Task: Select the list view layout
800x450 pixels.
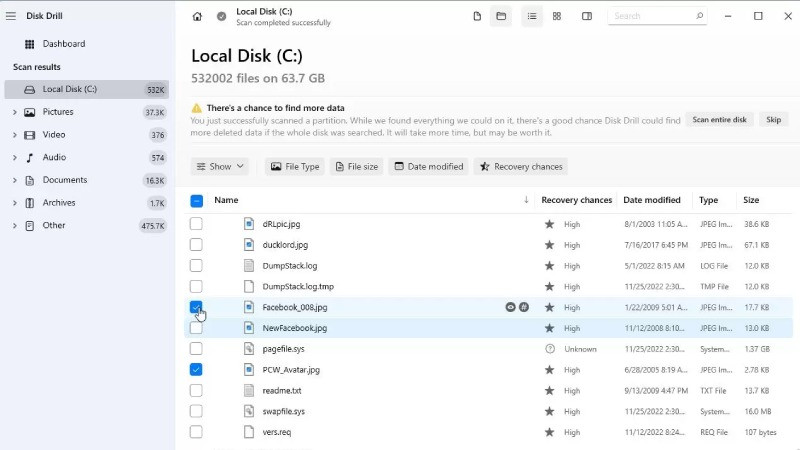Action: (x=532, y=16)
